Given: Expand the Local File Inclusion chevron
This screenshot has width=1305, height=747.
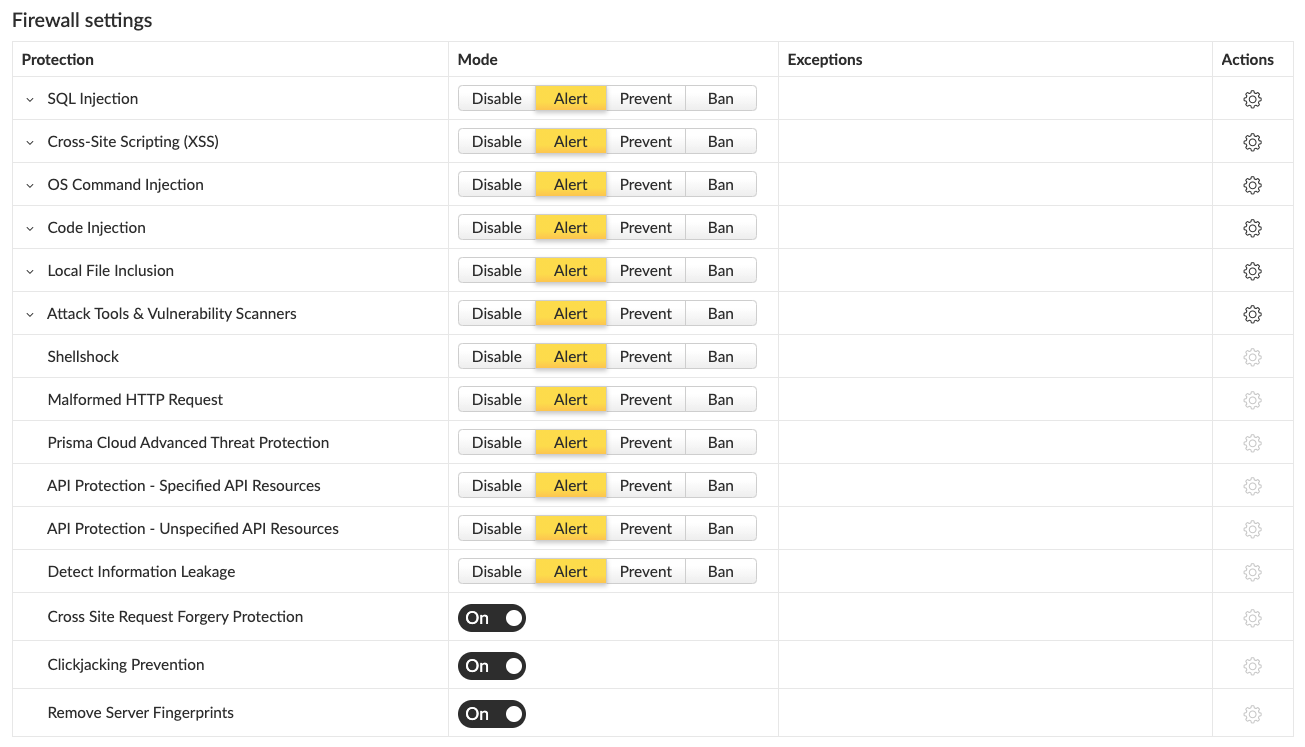Looking at the screenshot, I should 30,271.
